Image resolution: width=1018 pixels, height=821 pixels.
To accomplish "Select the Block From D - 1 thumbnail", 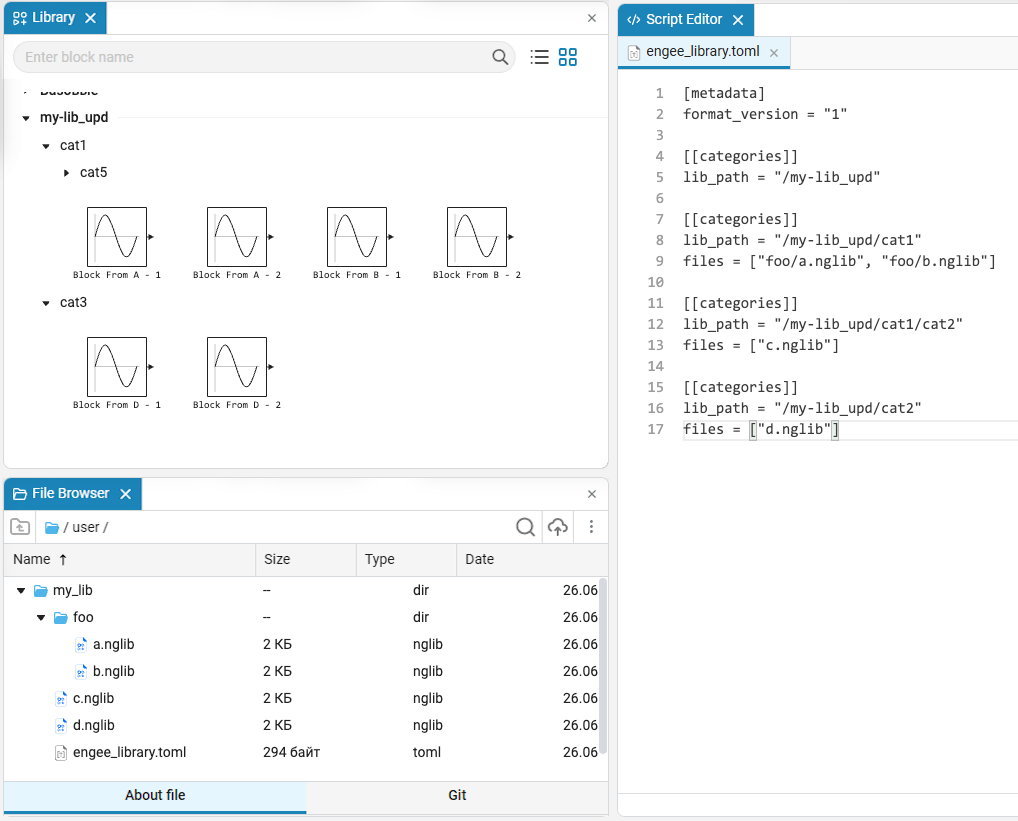I will 118,367.
